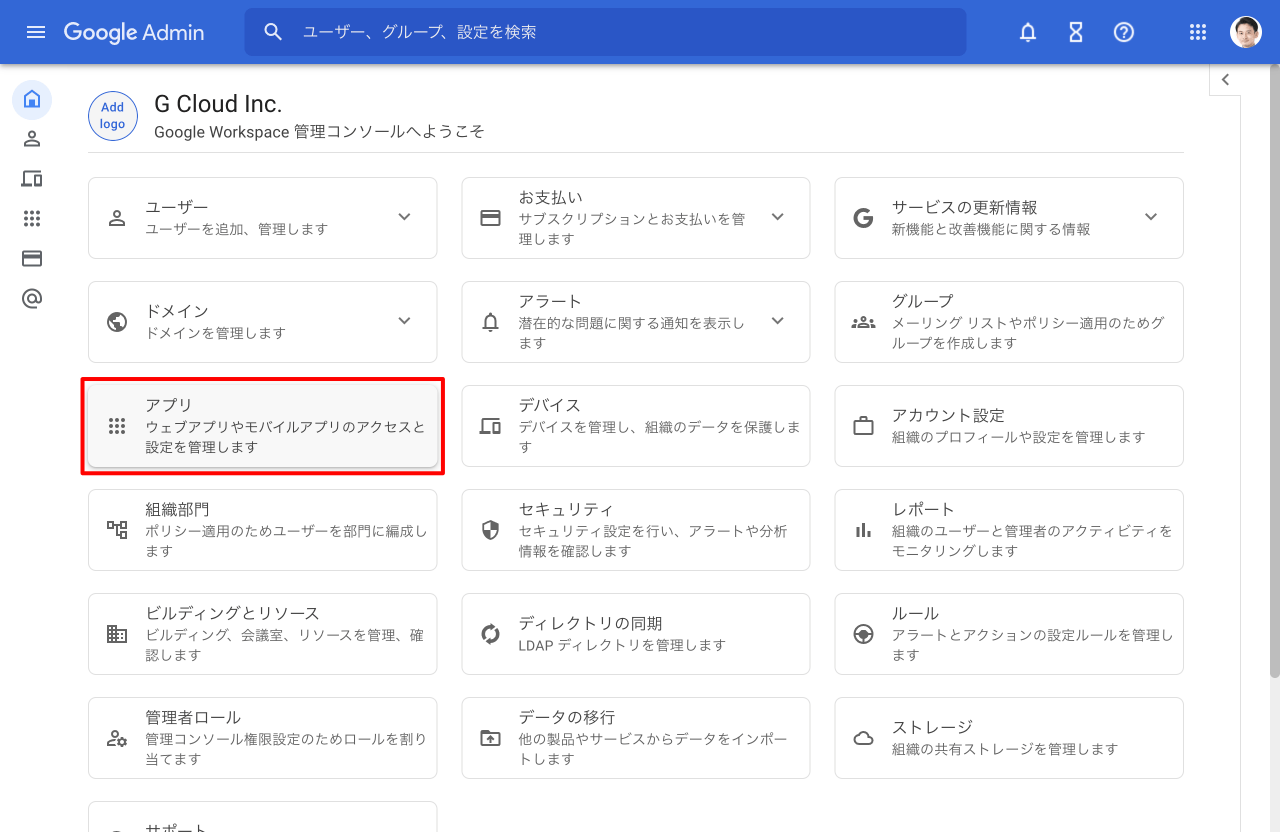Open the 管理者ロール card title
Image resolution: width=1280 pixels, height=832 pixels.
pos(193,717)
